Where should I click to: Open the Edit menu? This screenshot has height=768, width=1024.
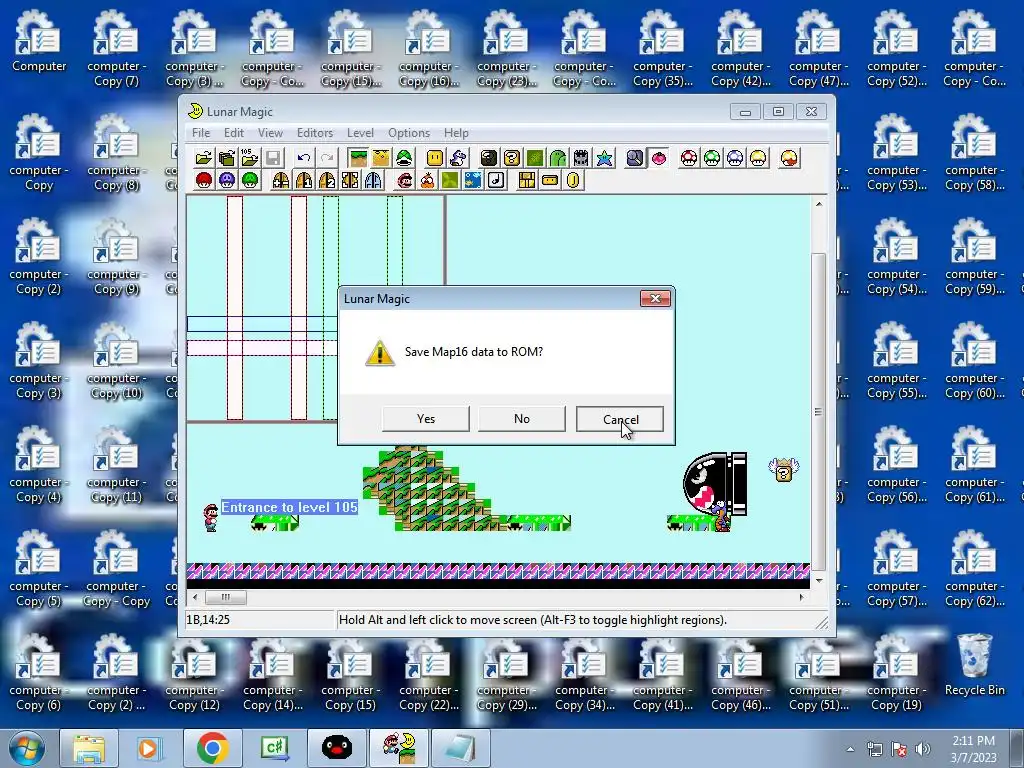(234, 133)
